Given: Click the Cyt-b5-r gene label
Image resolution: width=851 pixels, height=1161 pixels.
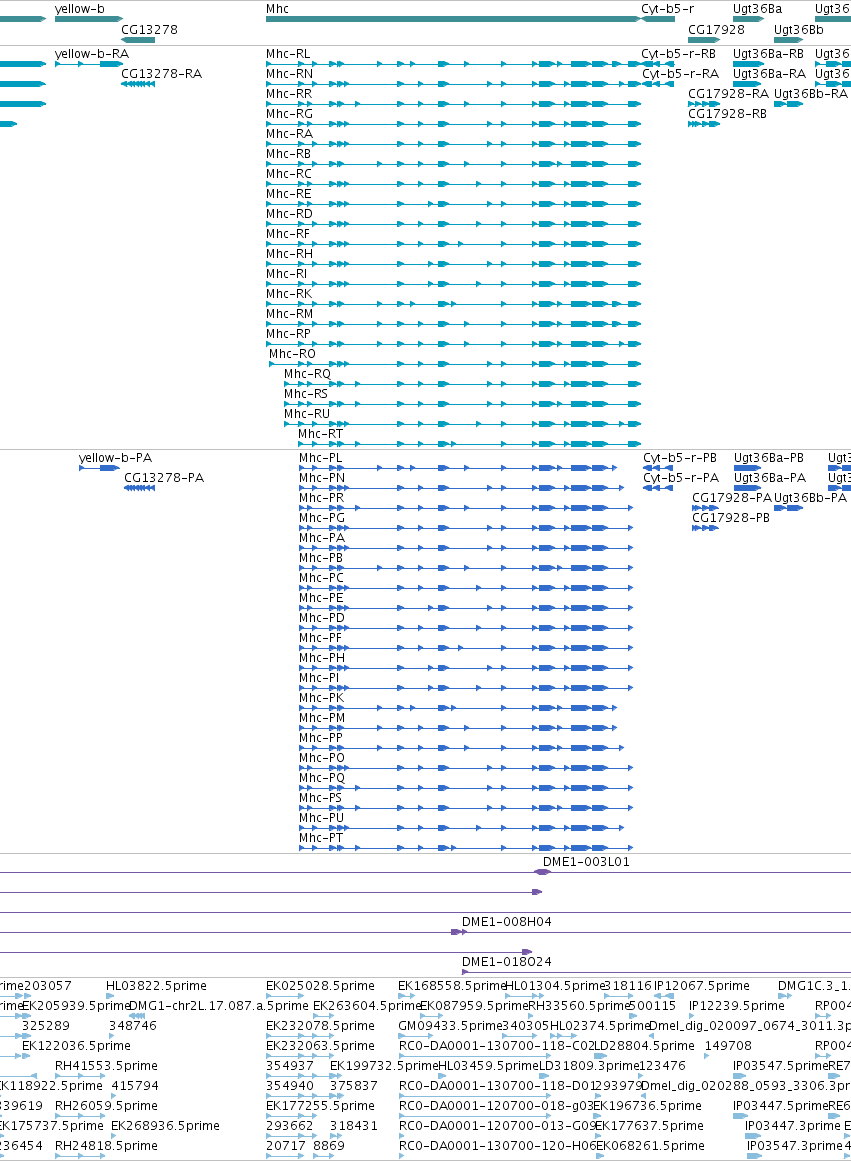Looking at the screenshot, I should [x=667, y=9].
